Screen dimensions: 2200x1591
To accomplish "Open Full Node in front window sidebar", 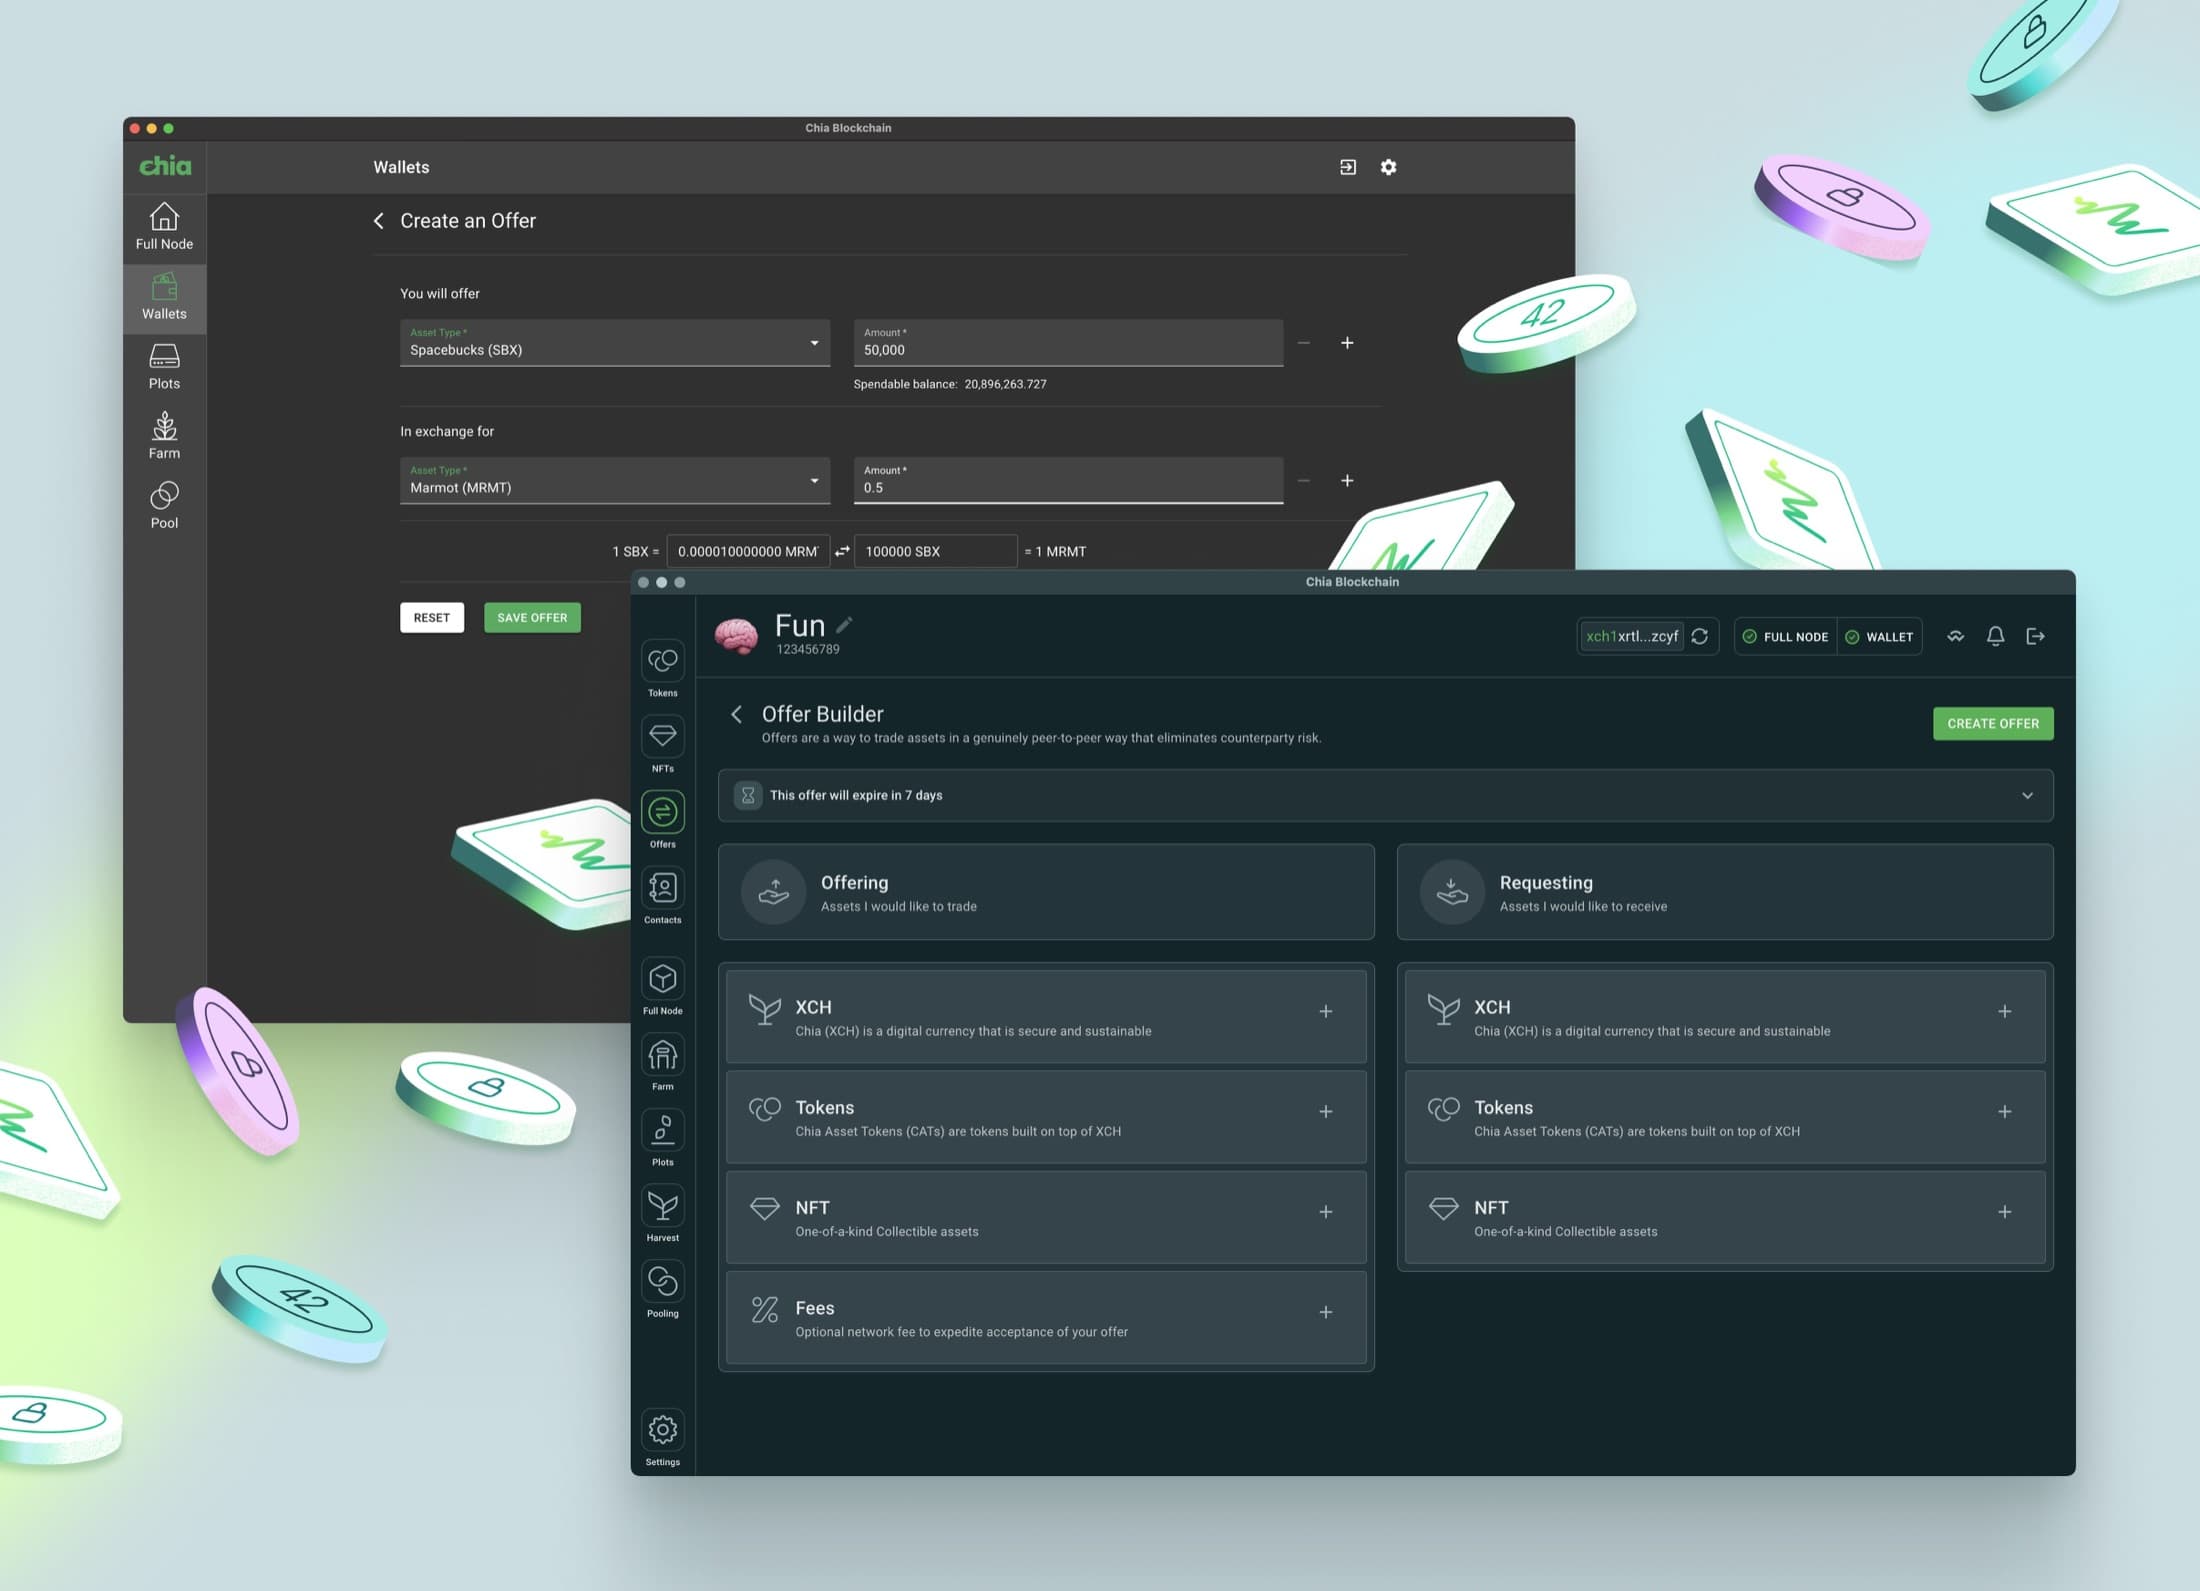I will tap(662, 987).
